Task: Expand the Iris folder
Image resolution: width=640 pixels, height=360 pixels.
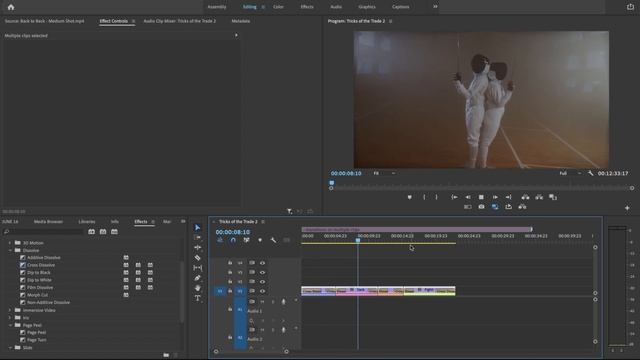Action: coord(10,318)
